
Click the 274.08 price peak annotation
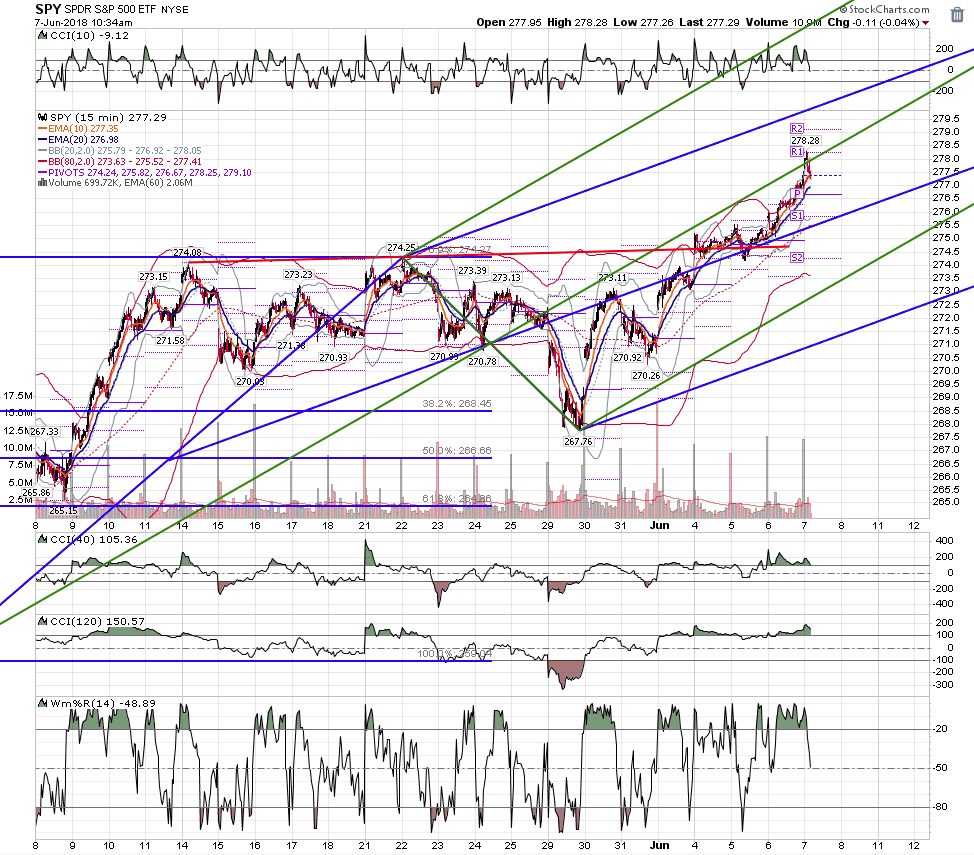pyautogui.click(x=188, y=253)
